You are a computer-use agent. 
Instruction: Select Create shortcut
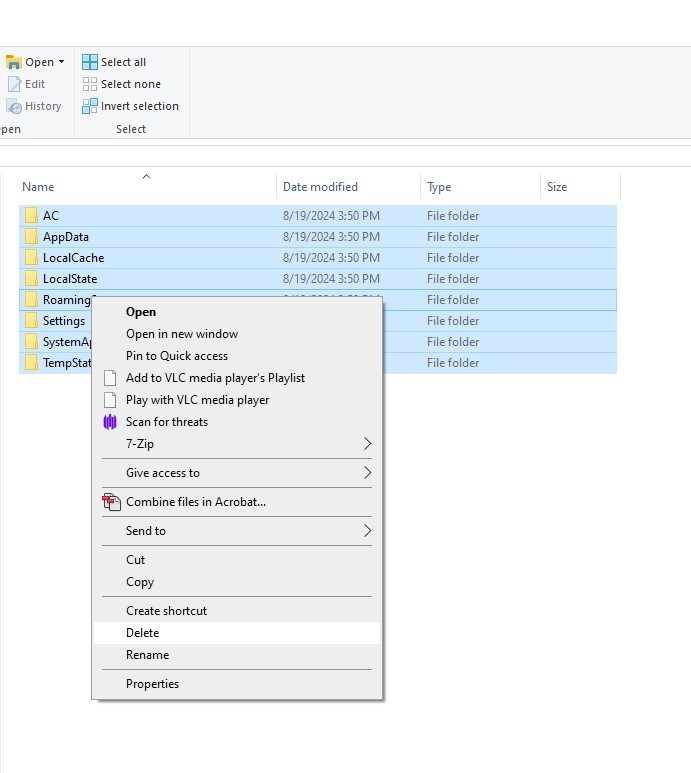237,611
